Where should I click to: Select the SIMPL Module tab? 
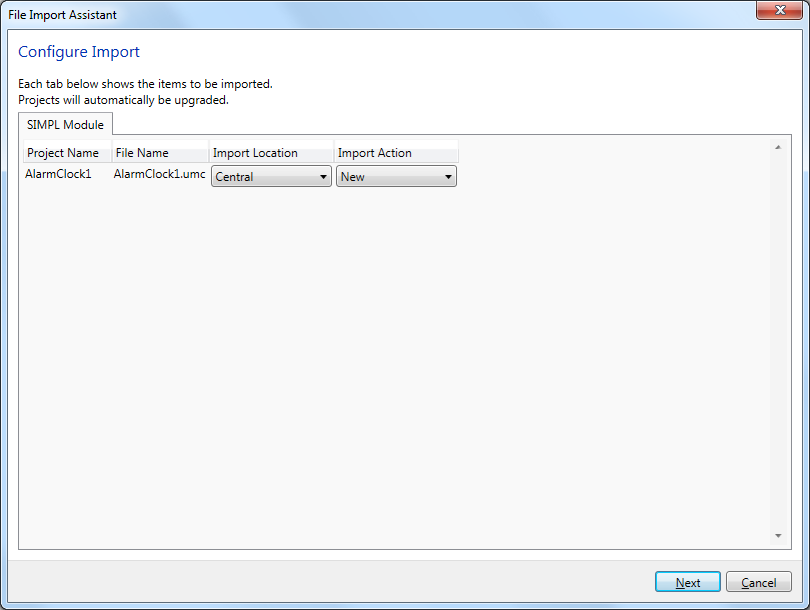[x=66, y=124]
